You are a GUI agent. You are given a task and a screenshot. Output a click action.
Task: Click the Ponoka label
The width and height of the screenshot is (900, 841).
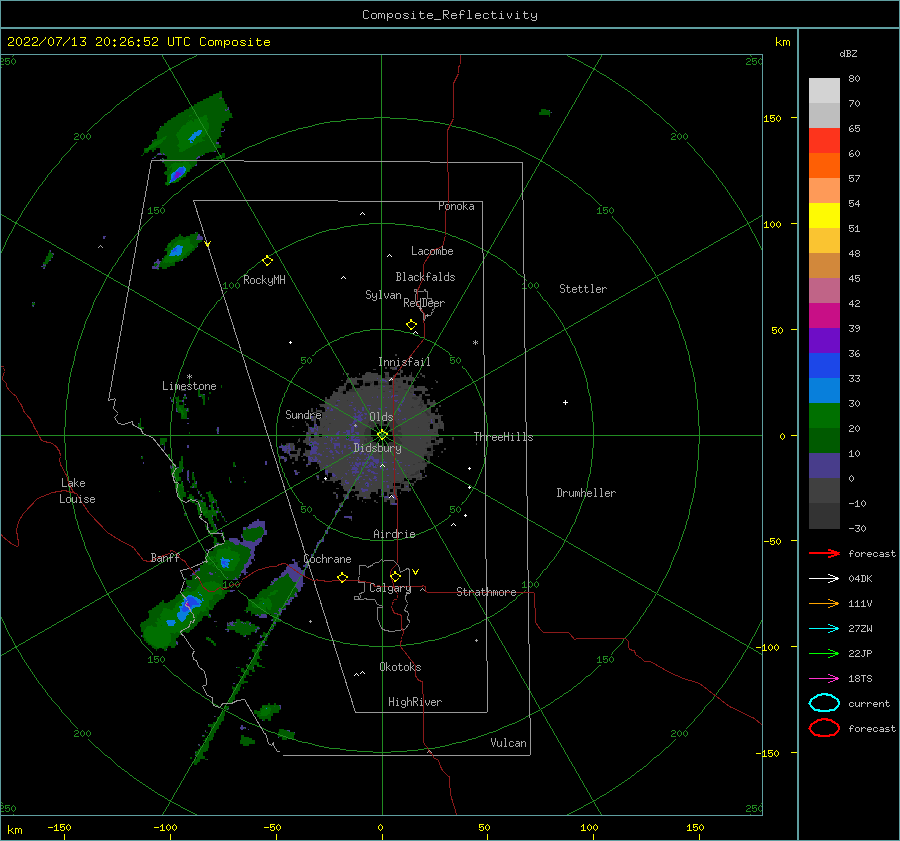pos(456,206)
